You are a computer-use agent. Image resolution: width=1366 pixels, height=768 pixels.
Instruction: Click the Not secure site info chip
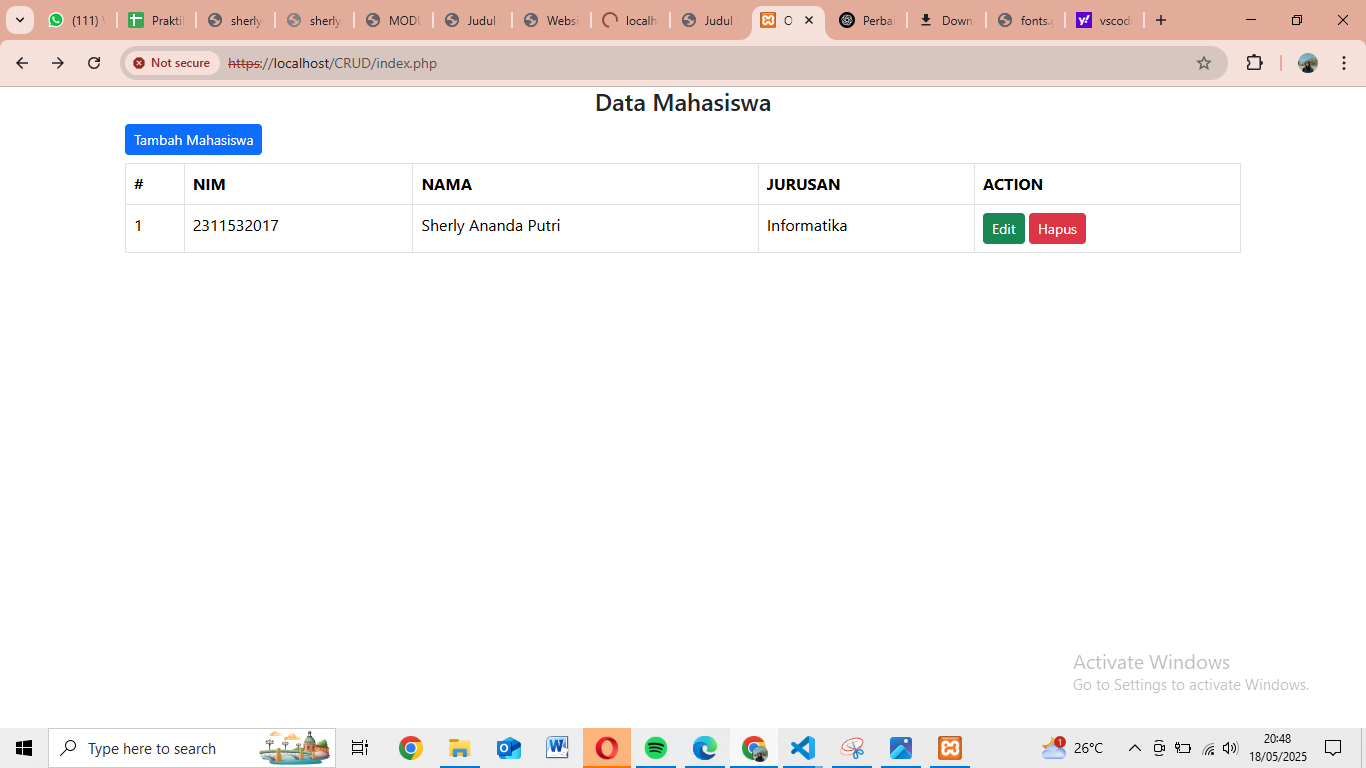[x=172, y=63]
